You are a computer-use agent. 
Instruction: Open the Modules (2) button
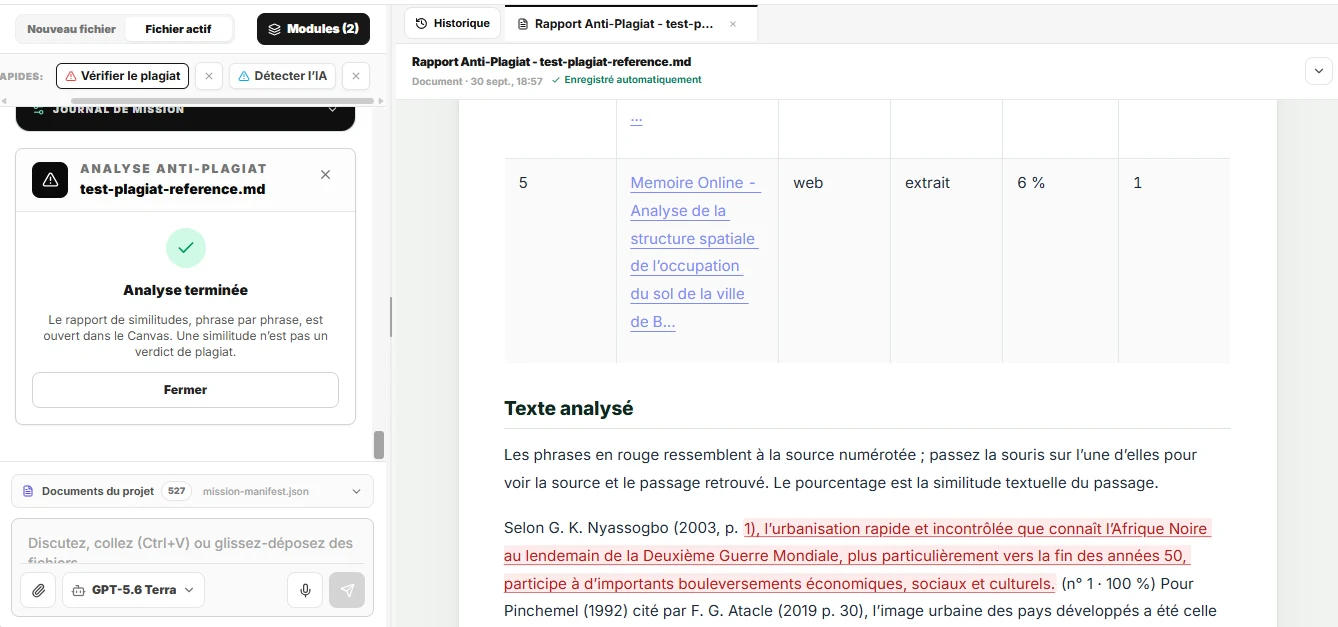tap(313, 29)
